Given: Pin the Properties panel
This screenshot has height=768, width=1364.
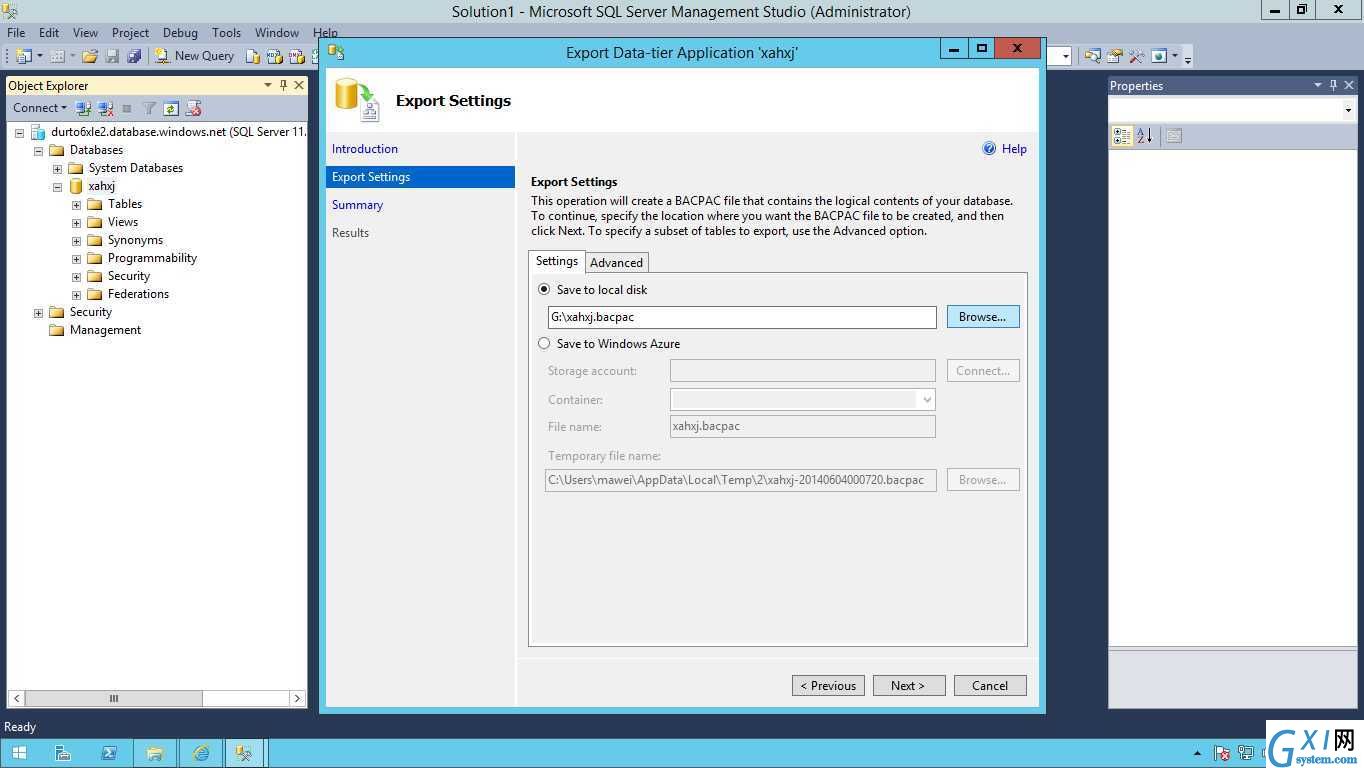Looking at the screenshot, I should (x=1333, y=85).
